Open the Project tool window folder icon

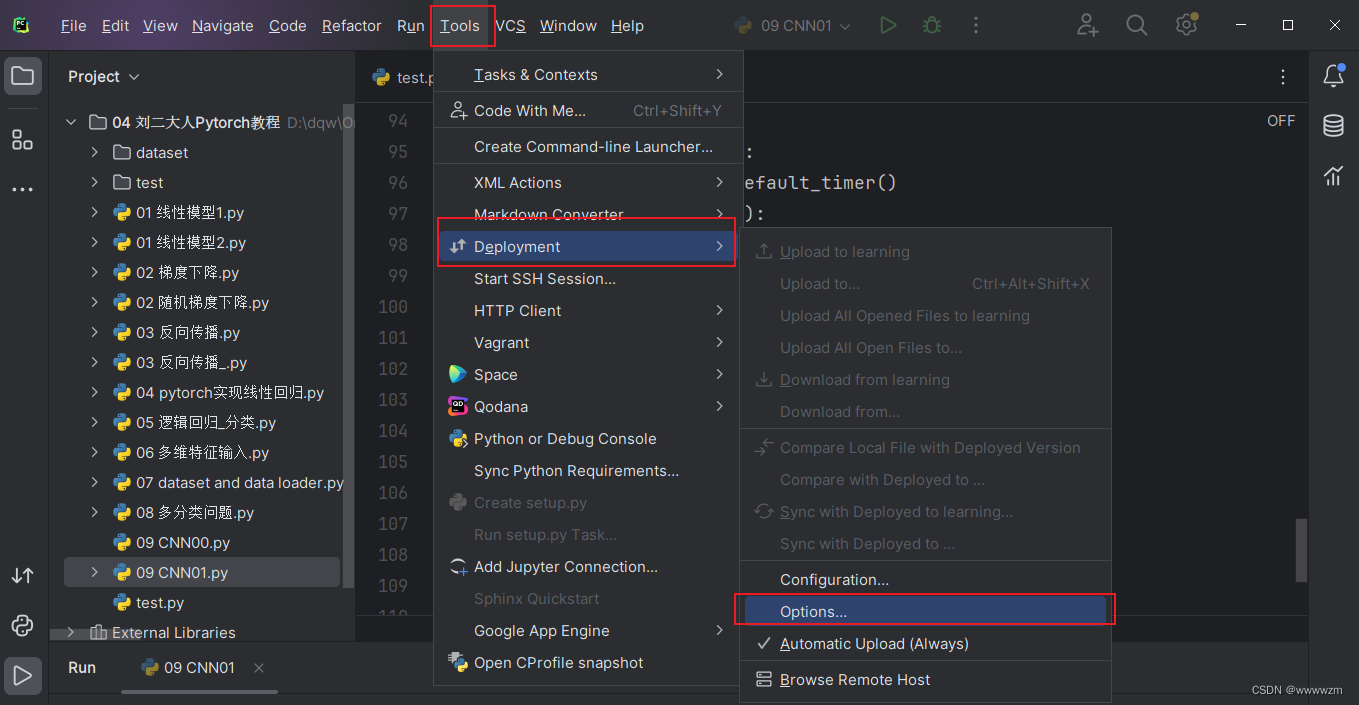coord(22,76)
